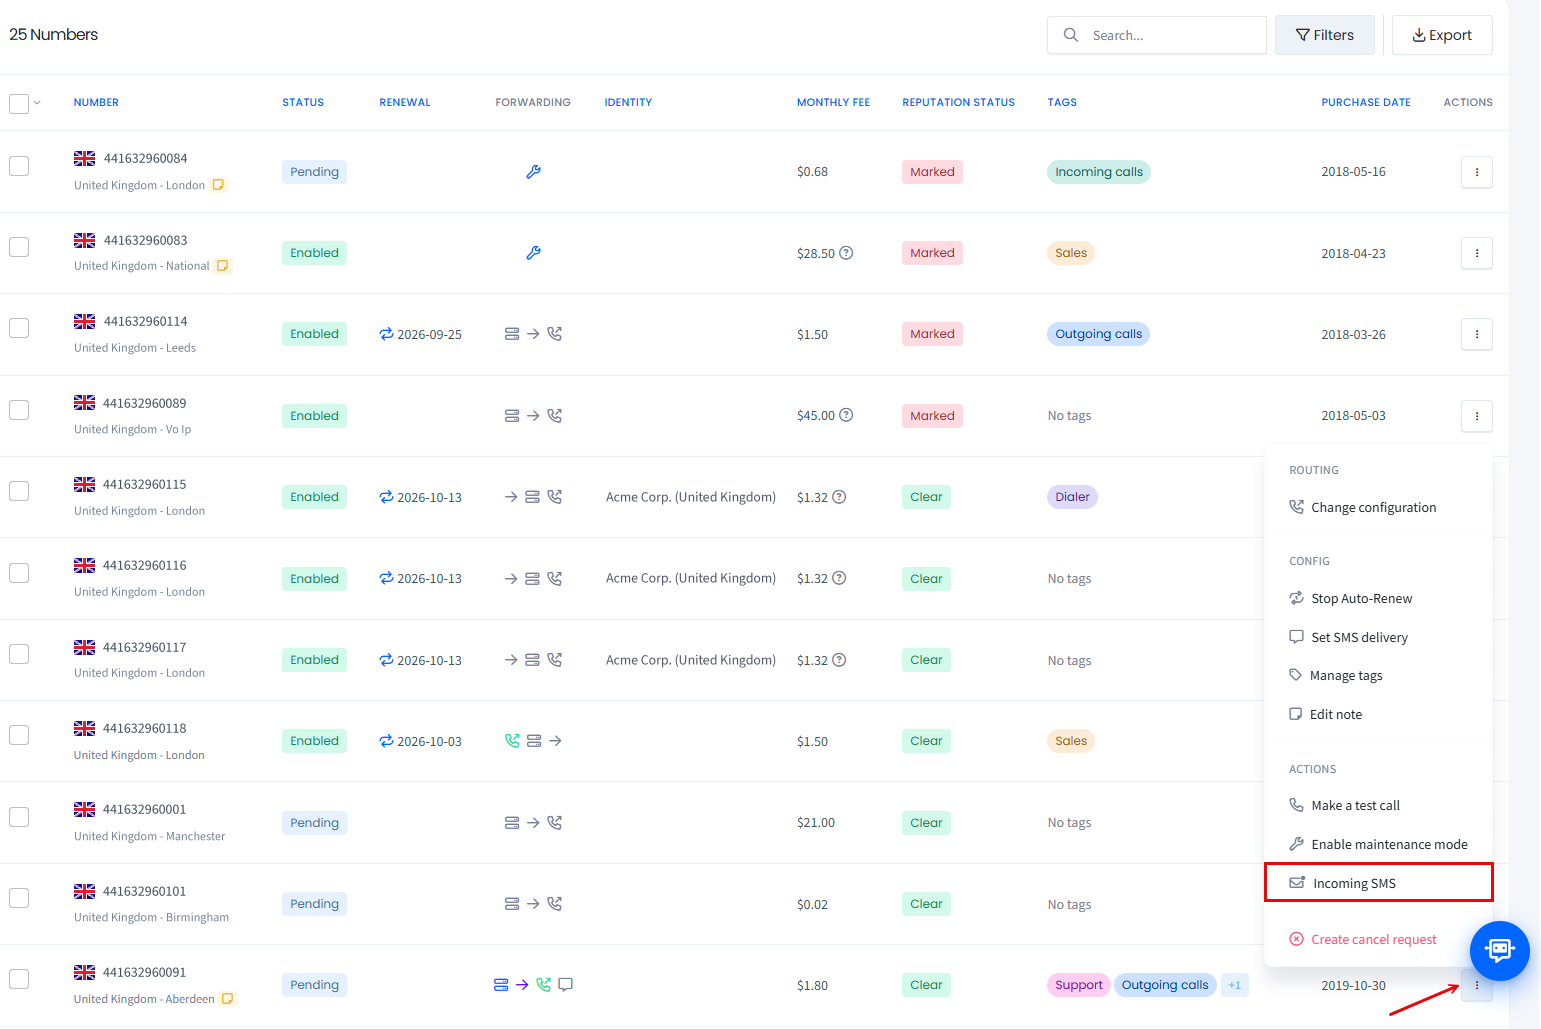Open actions menu for 441632960114
The height and width of the screenshot is (1029, 1541).
click(x=1476, y=334)
